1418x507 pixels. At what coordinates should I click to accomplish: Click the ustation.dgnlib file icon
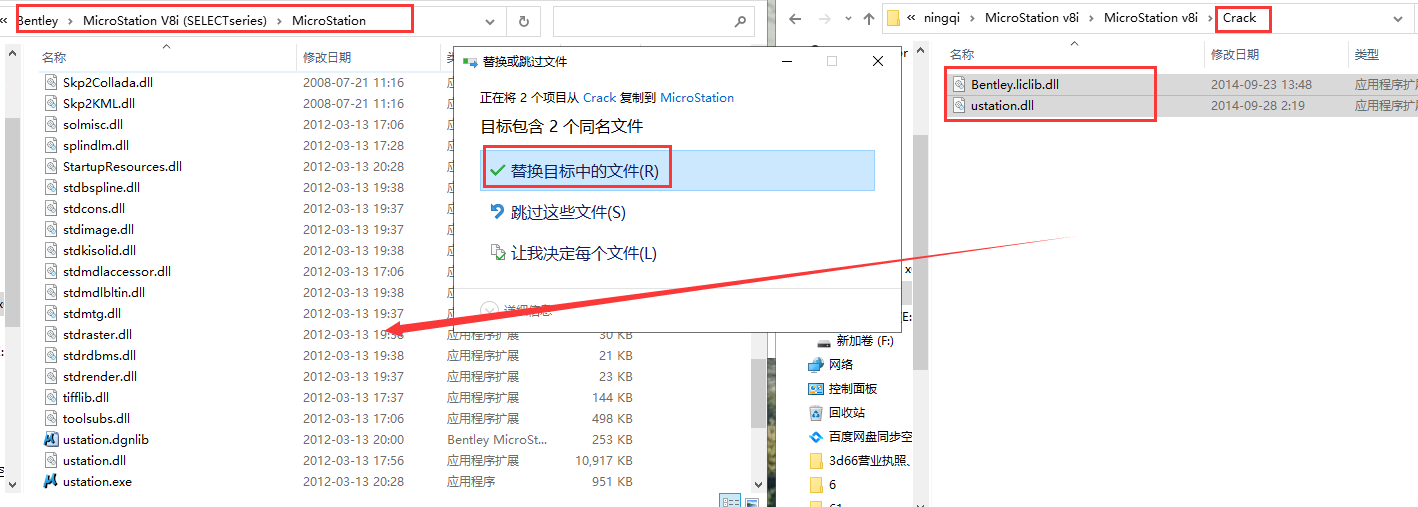point(51,439)
